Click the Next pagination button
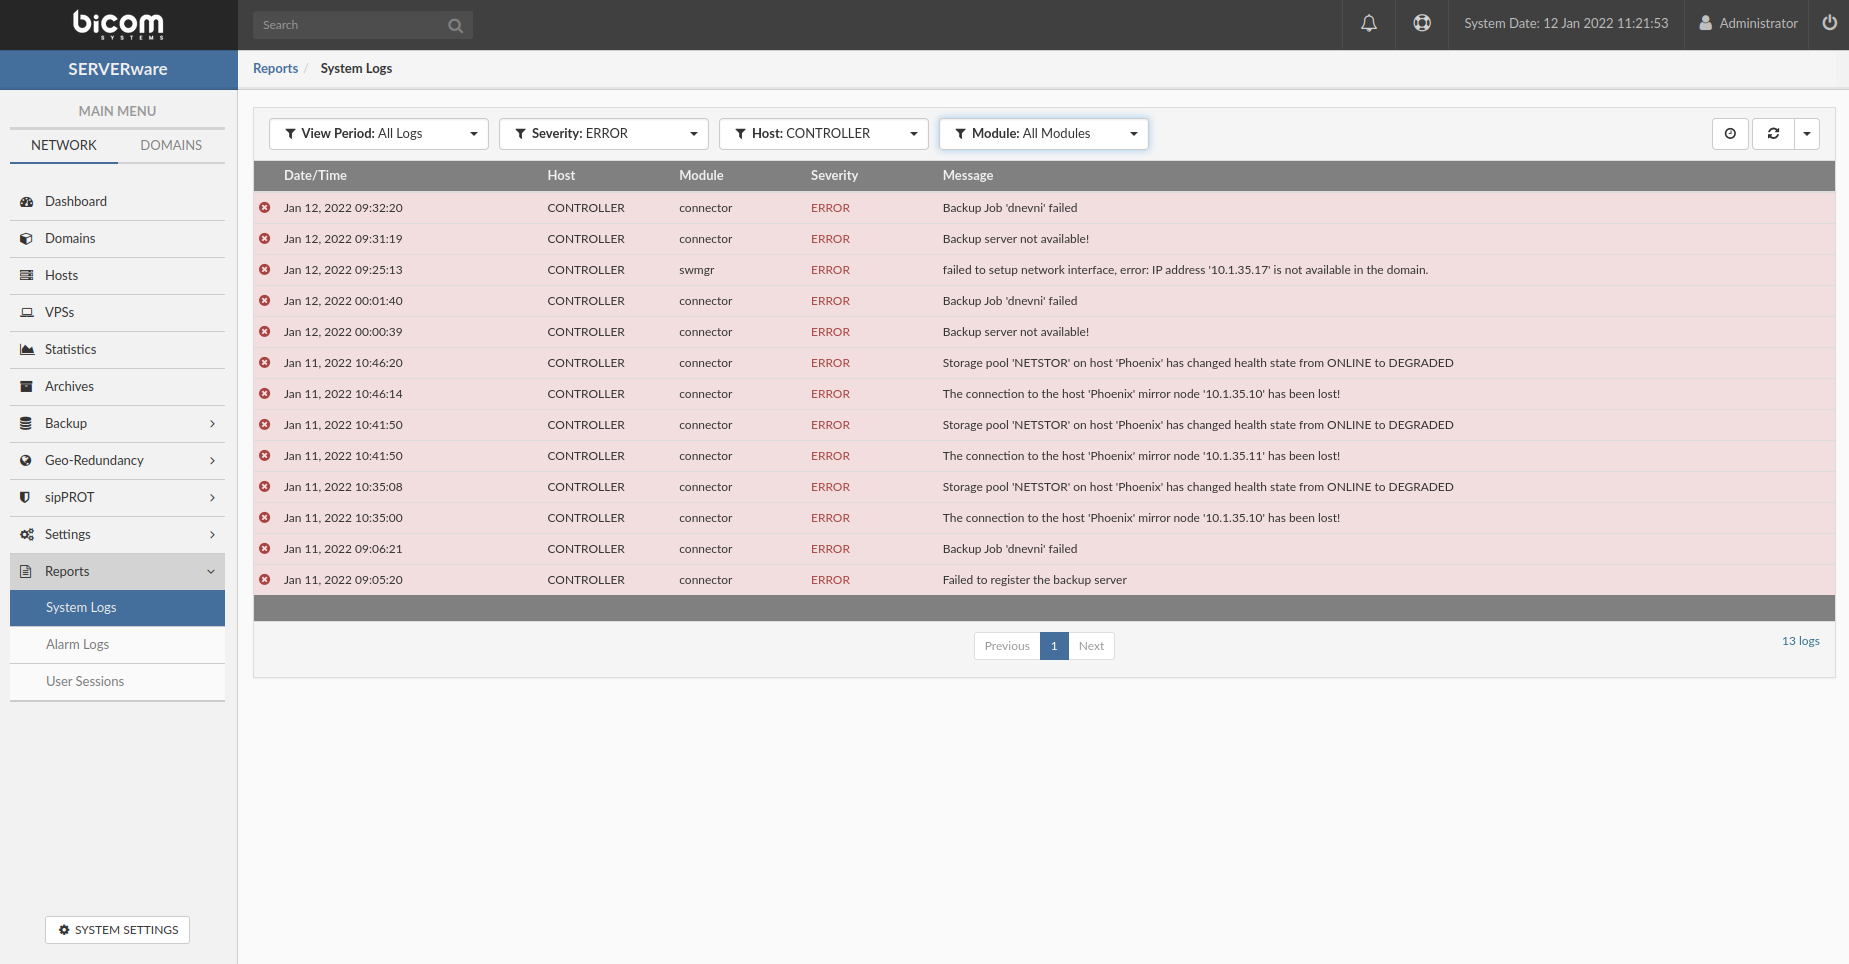Viewport: 1849px width, 964px height. 1091,645
